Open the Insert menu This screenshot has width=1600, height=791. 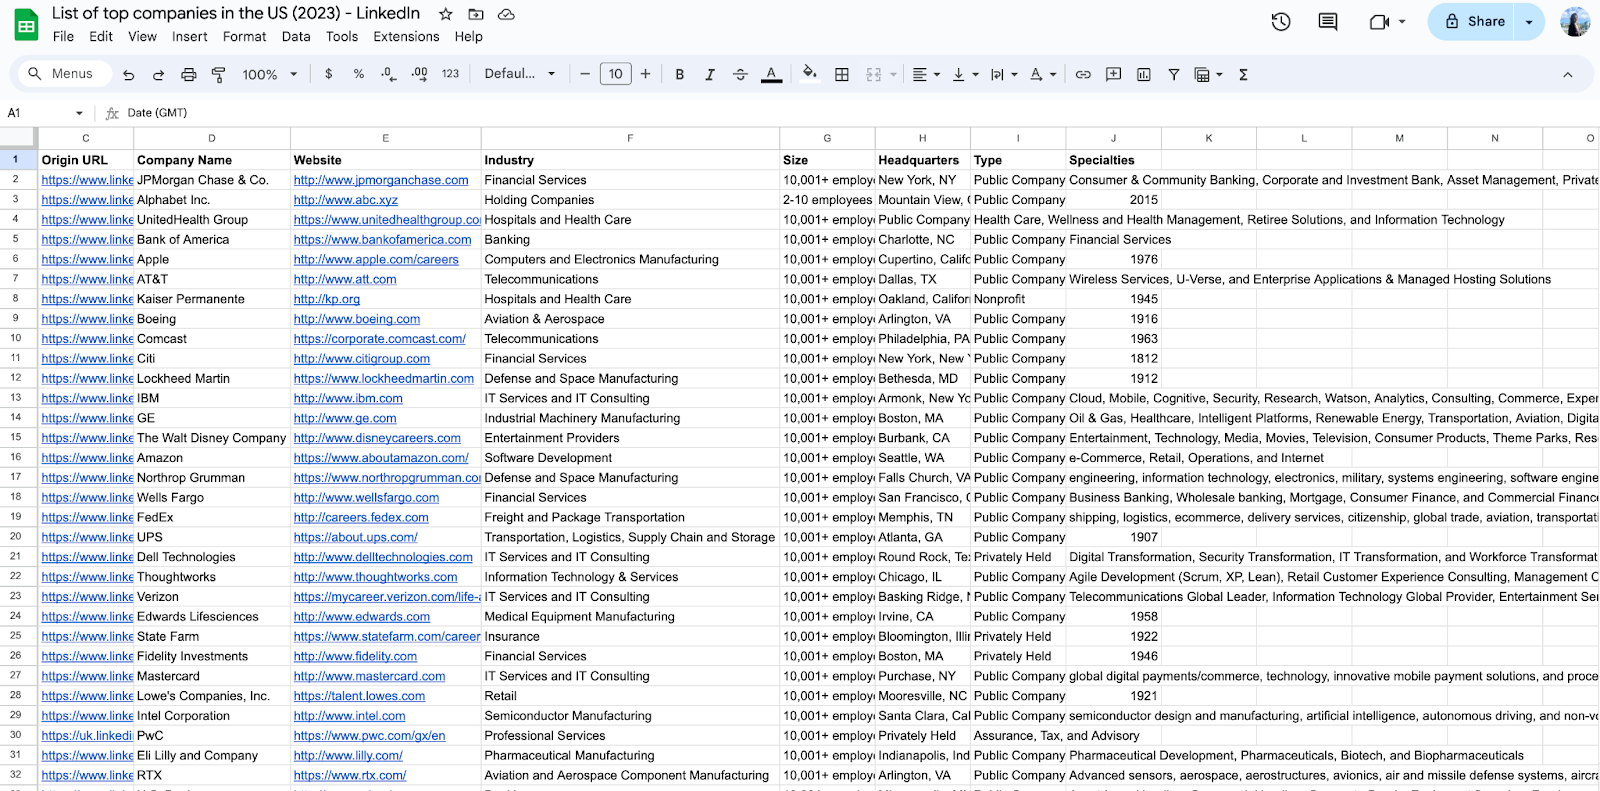point(190,36)
